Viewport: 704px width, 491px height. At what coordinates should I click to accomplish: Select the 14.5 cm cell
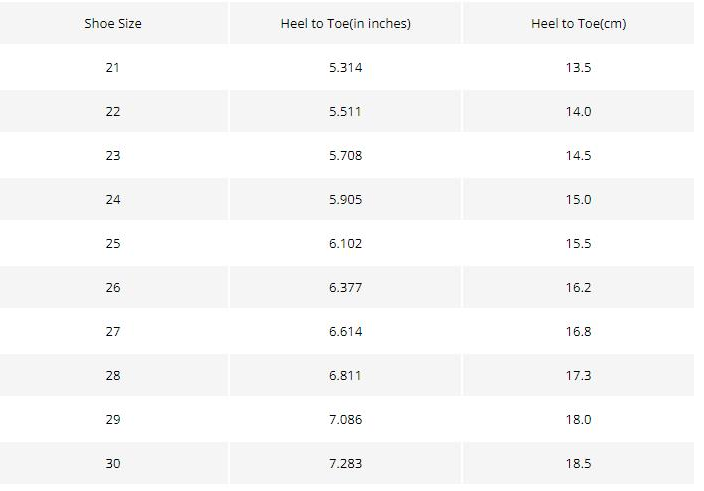click(578, 155)
